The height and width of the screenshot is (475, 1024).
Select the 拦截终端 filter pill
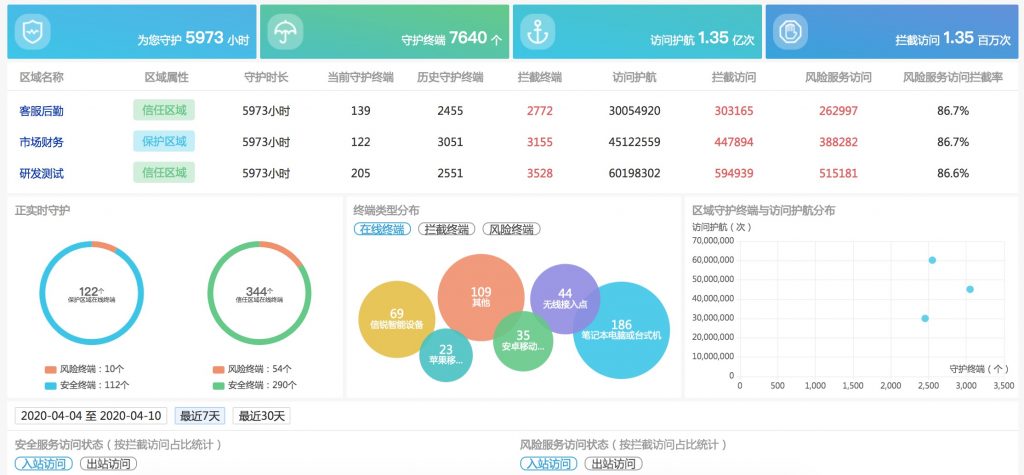coord(447,229)
